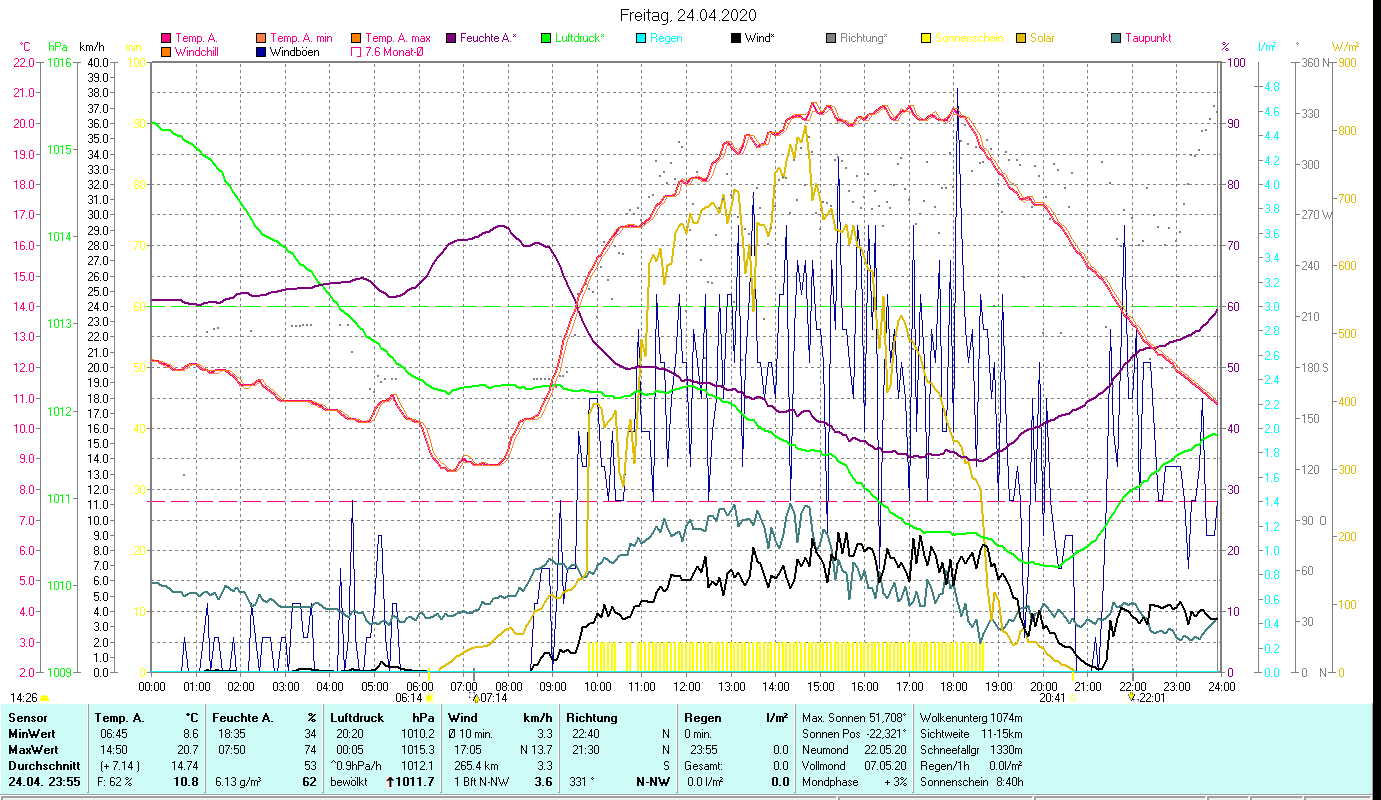Click the rising pressure arrow beside 1011.7
The width and height of the screenshot is (1381, 800).
coord(389,782)
